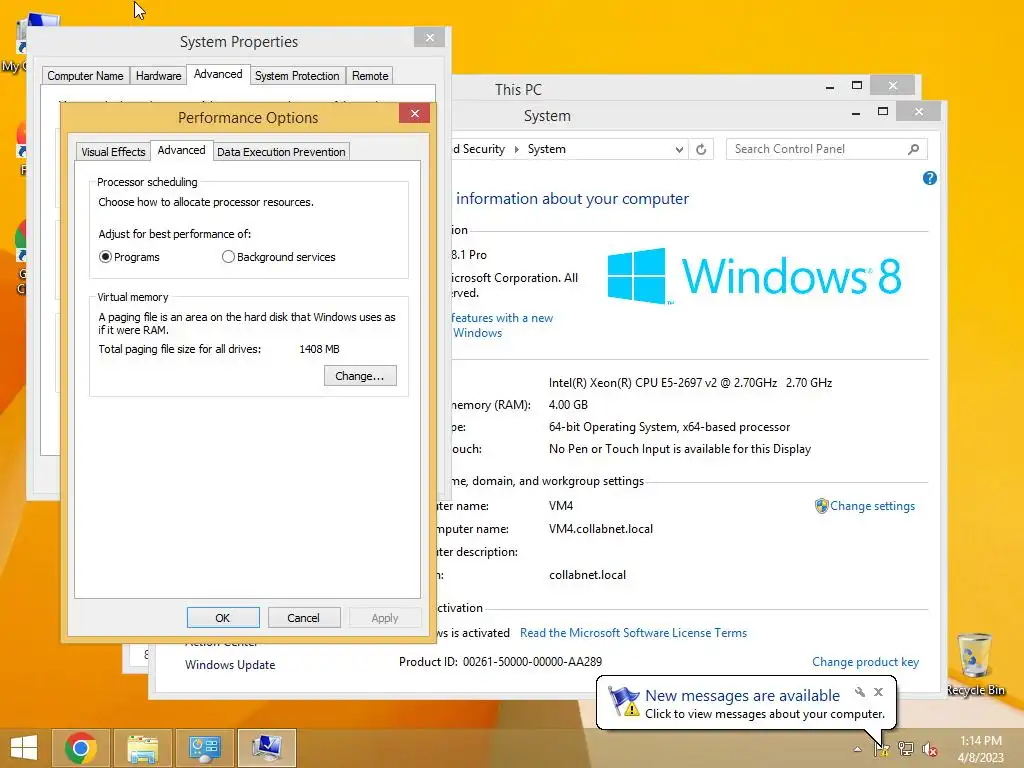Maximize the This PC window
Viewport: 1024px width, 768px height.
click(x=857, y=86)
